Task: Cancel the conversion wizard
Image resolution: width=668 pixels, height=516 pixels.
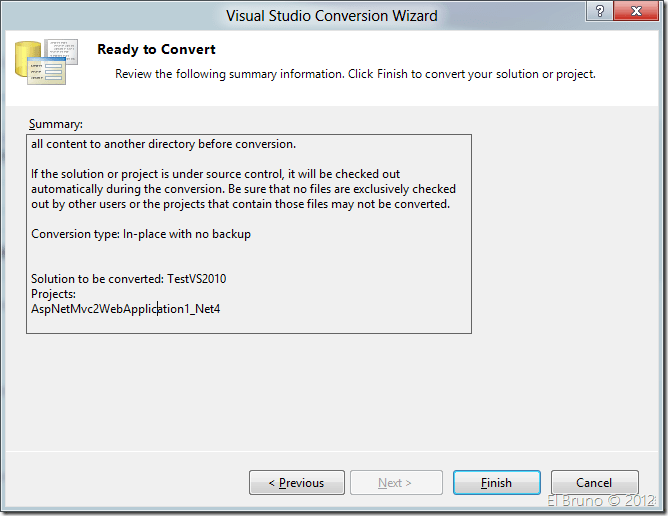Action: coord(594,483)
